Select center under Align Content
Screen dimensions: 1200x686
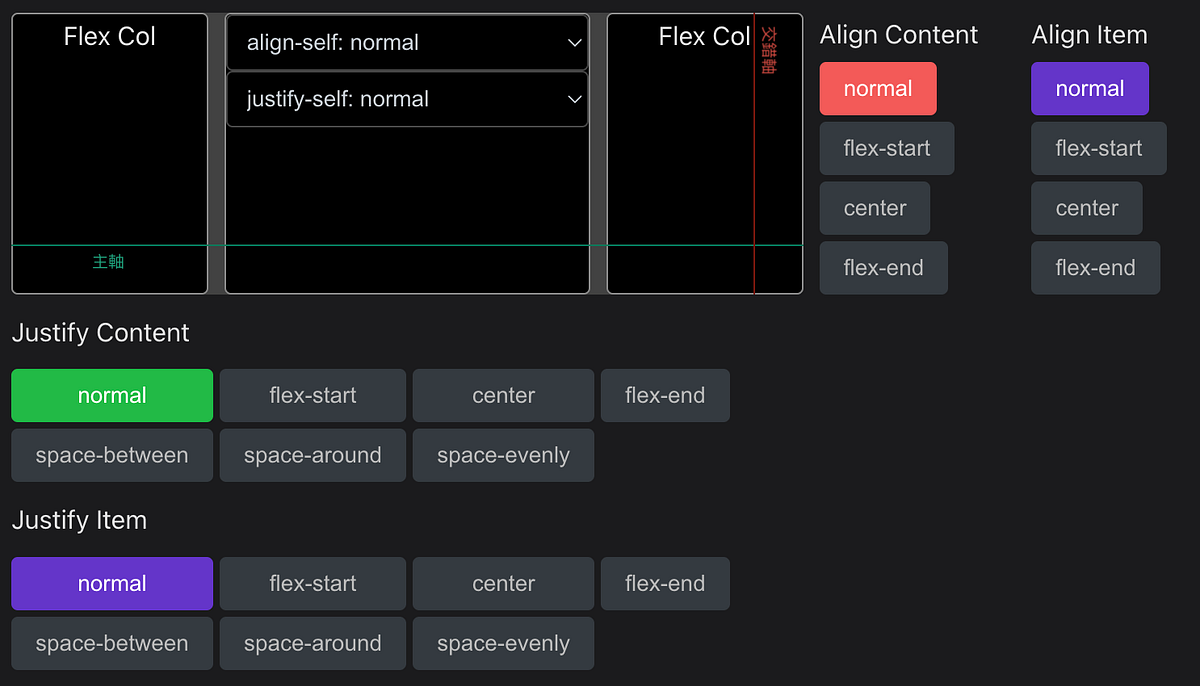point(874,208)
